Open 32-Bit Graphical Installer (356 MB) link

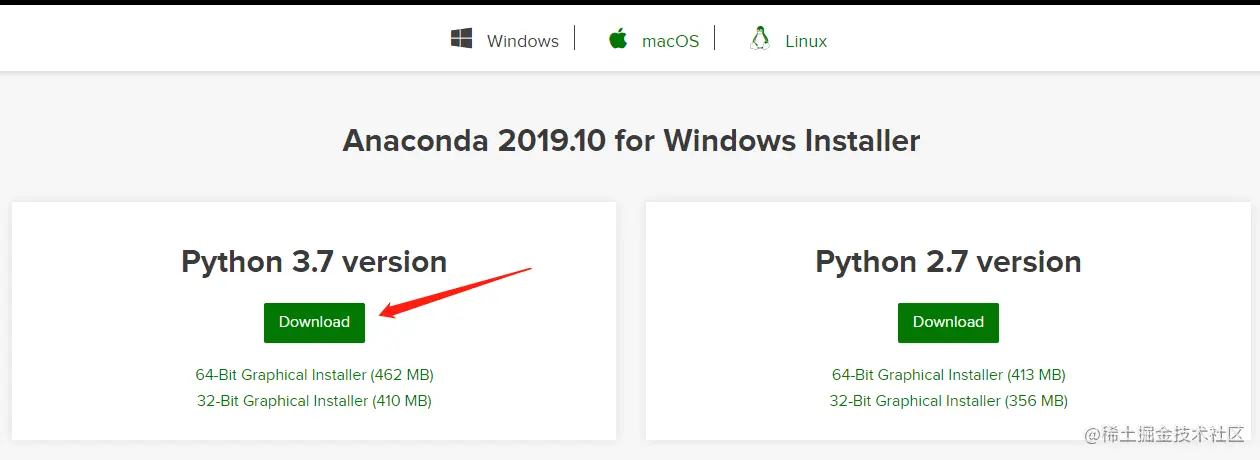[x=948, y=401]
